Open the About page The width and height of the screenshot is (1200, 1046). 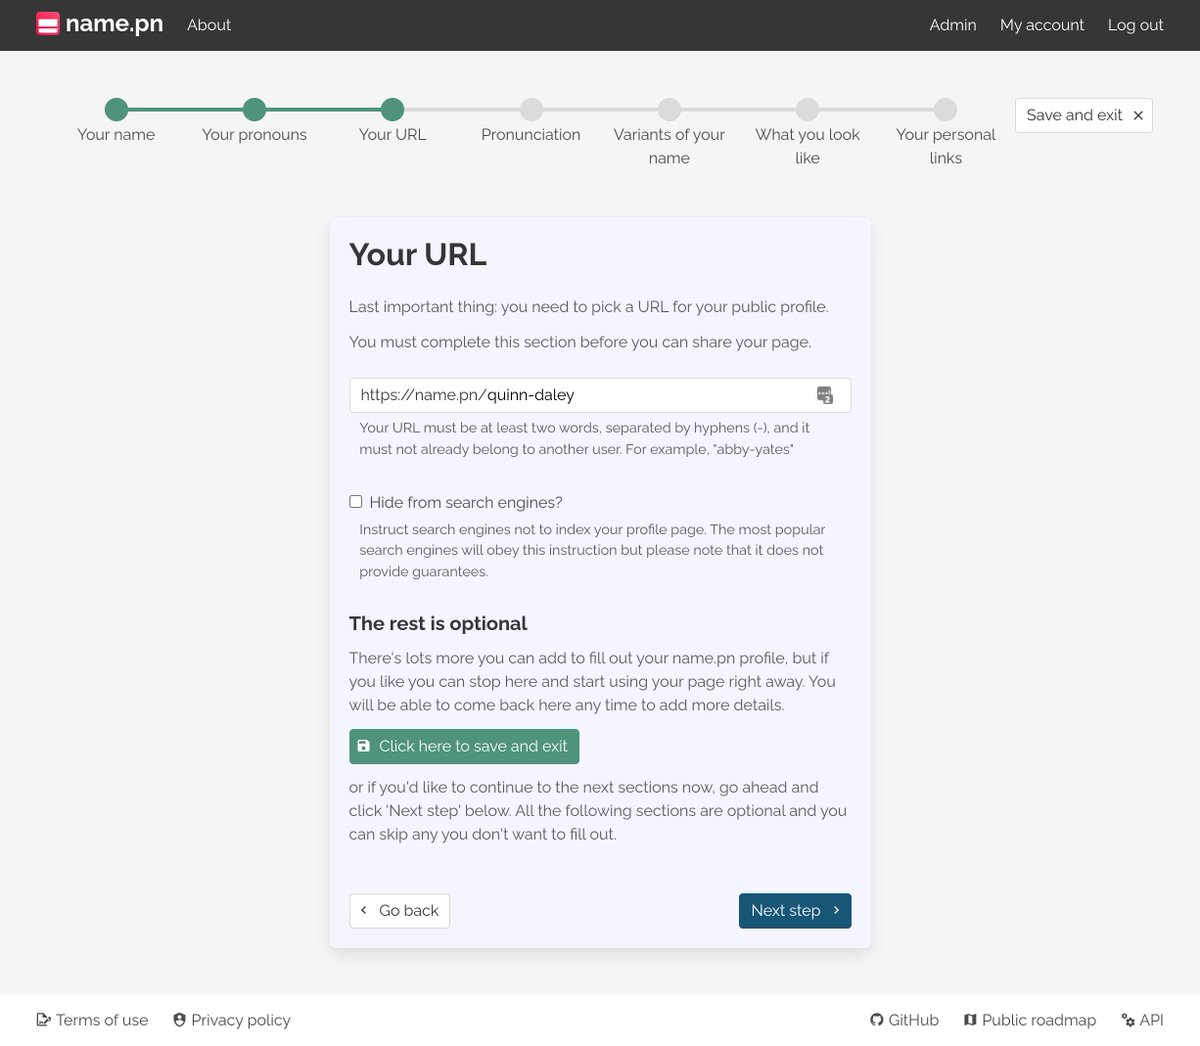click(x=209, y=25)
